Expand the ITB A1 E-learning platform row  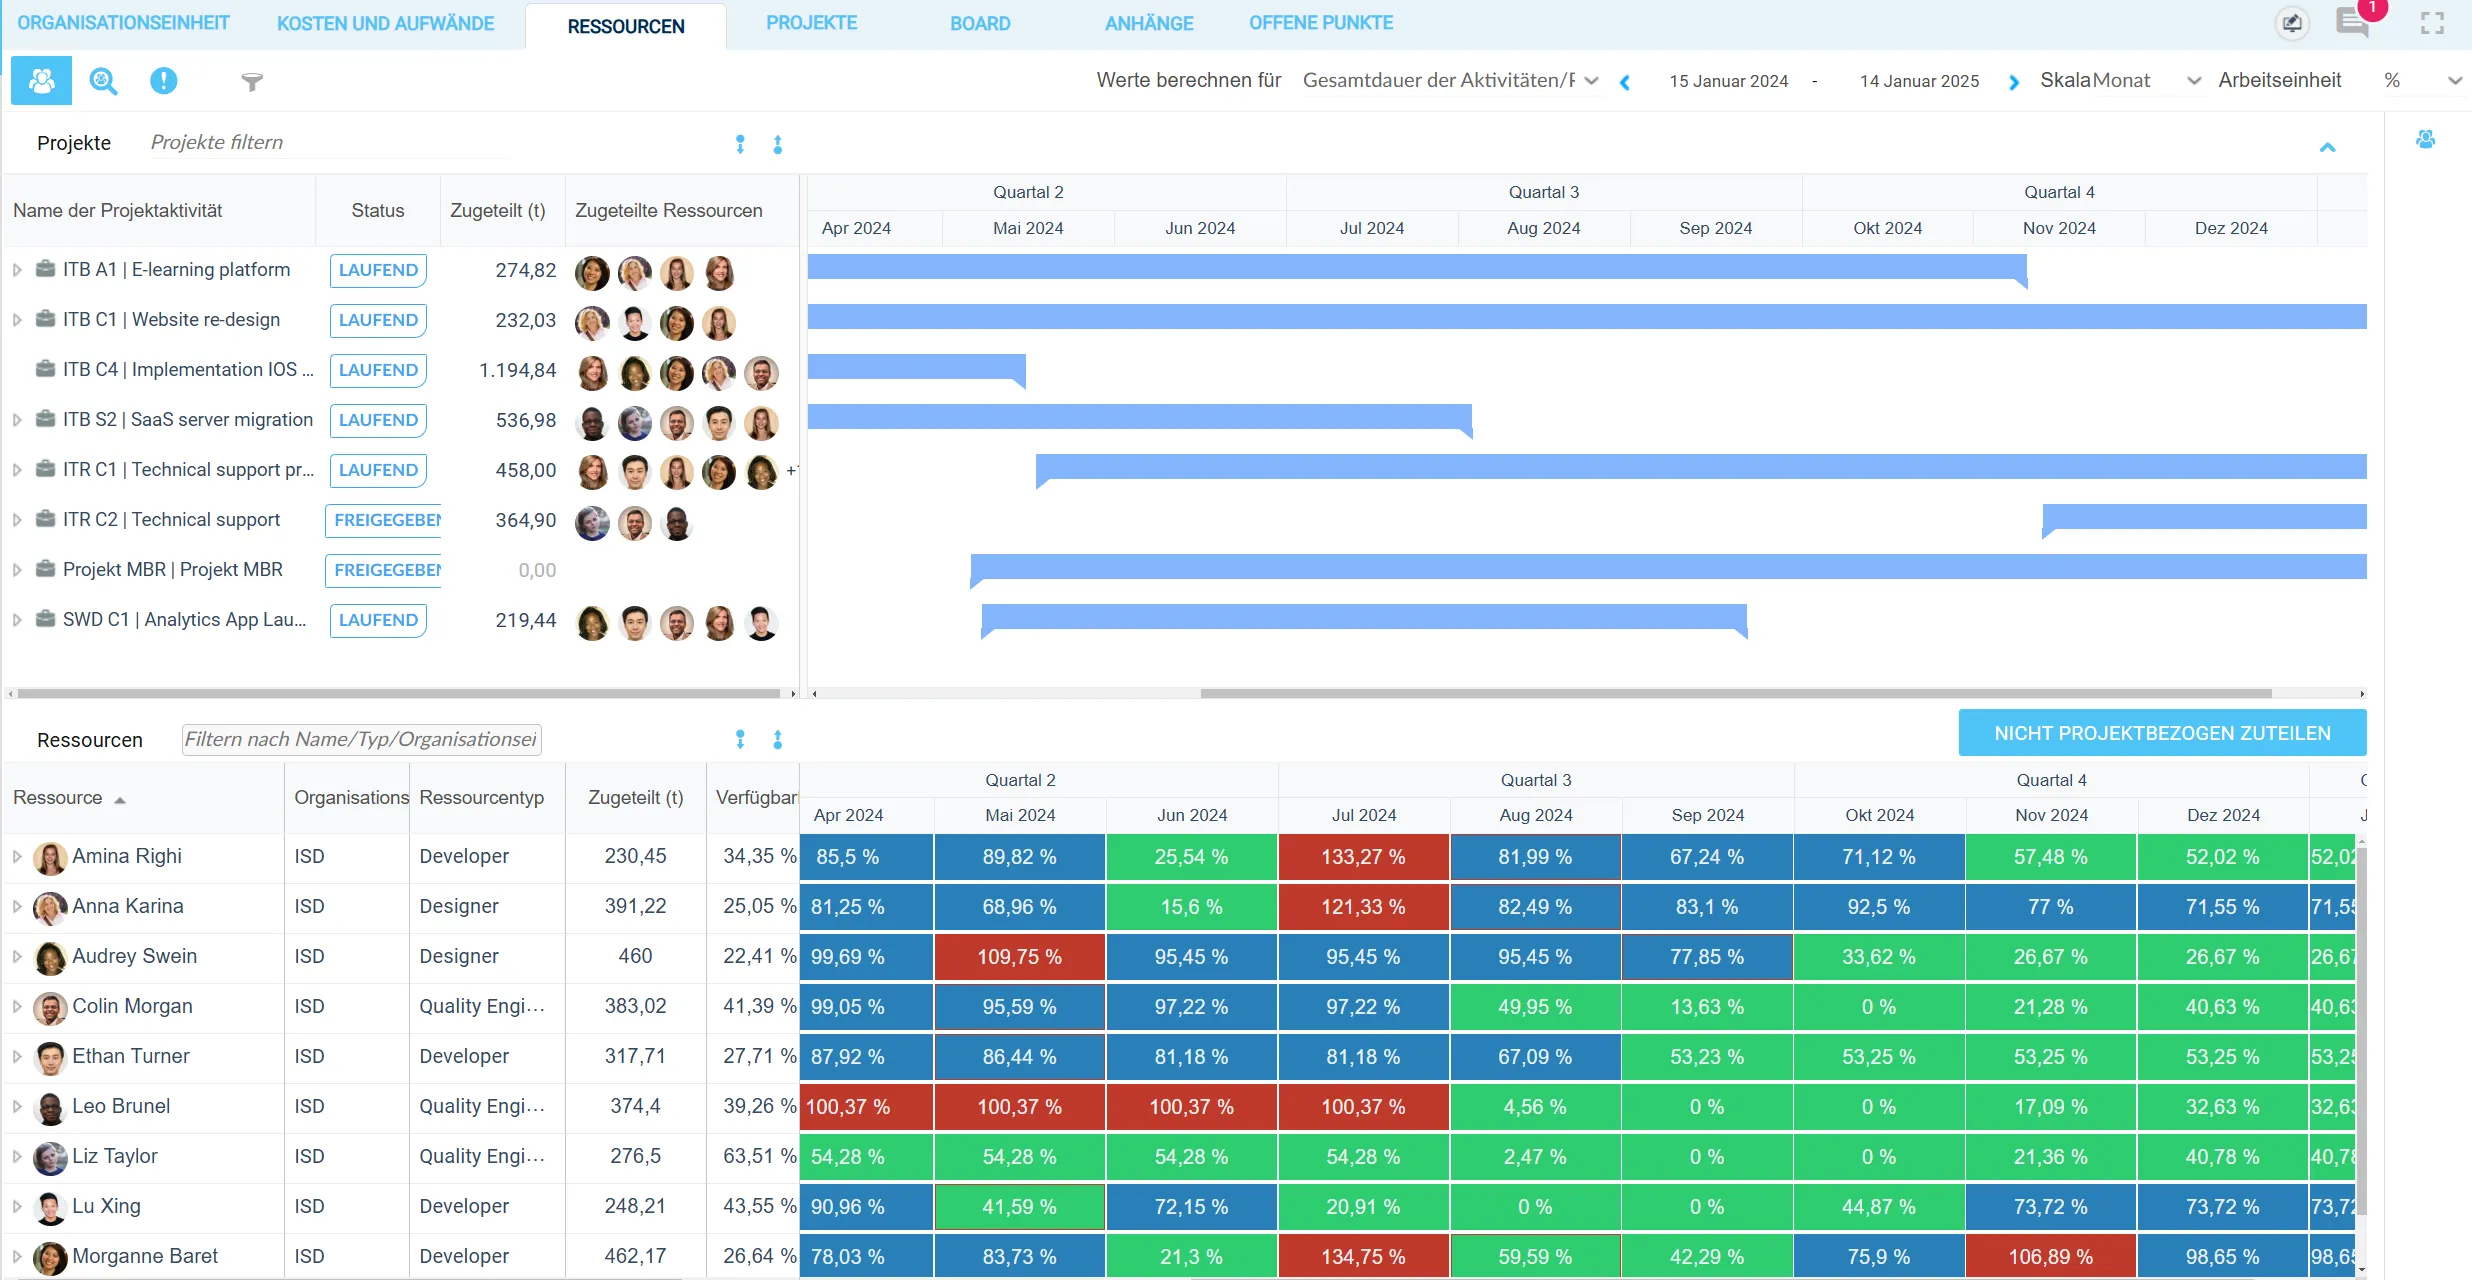[x=16, y=269]
